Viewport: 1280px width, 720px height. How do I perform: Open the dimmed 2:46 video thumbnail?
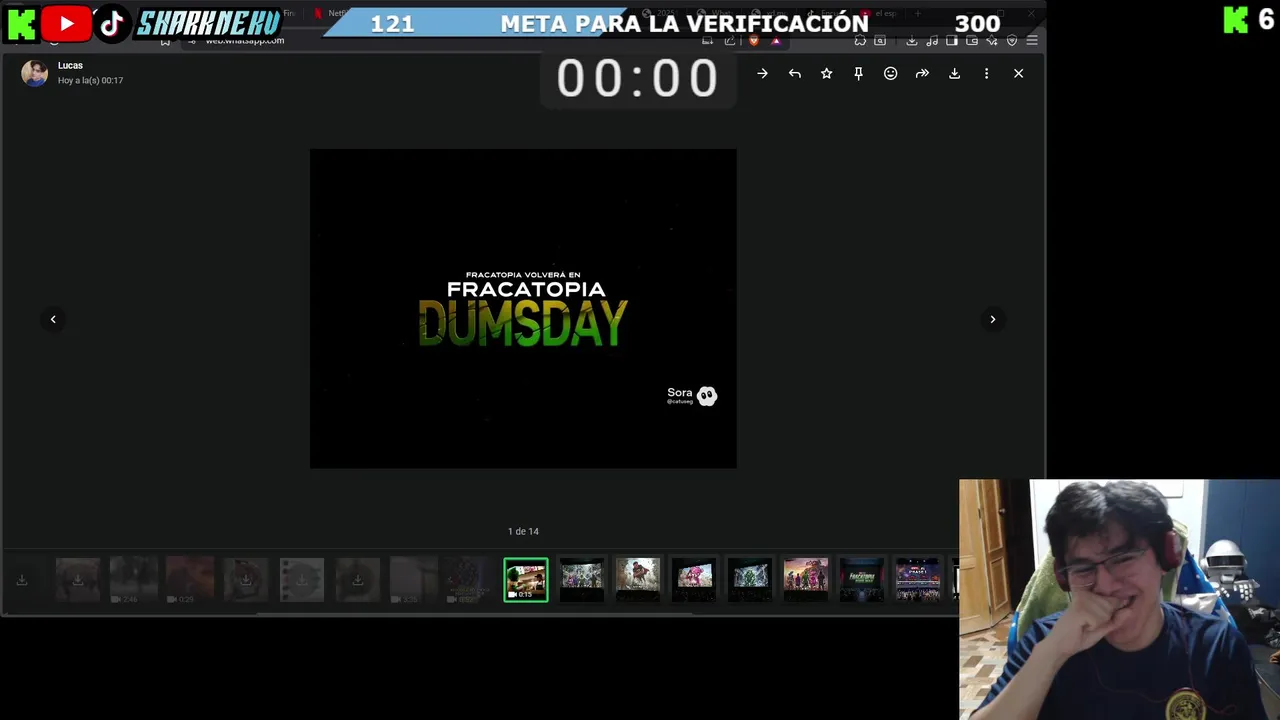(134, 580)
